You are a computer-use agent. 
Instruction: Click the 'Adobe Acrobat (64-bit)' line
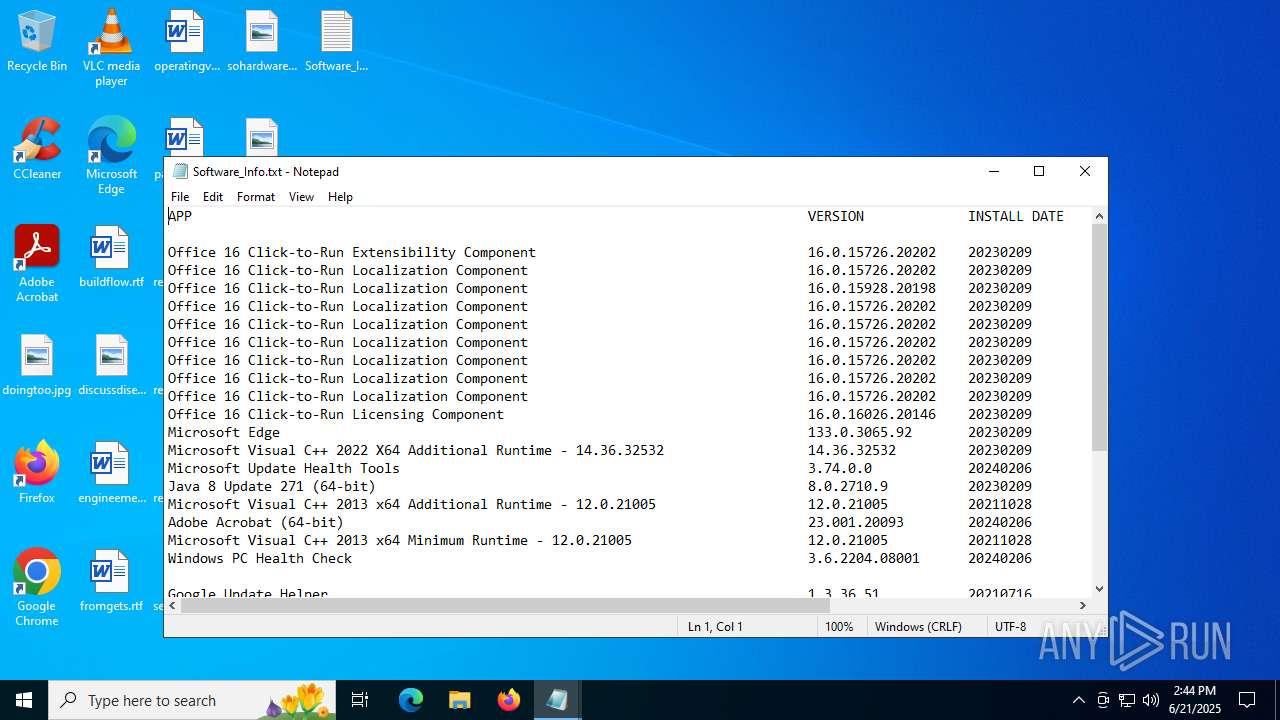[x=256, y=522]
